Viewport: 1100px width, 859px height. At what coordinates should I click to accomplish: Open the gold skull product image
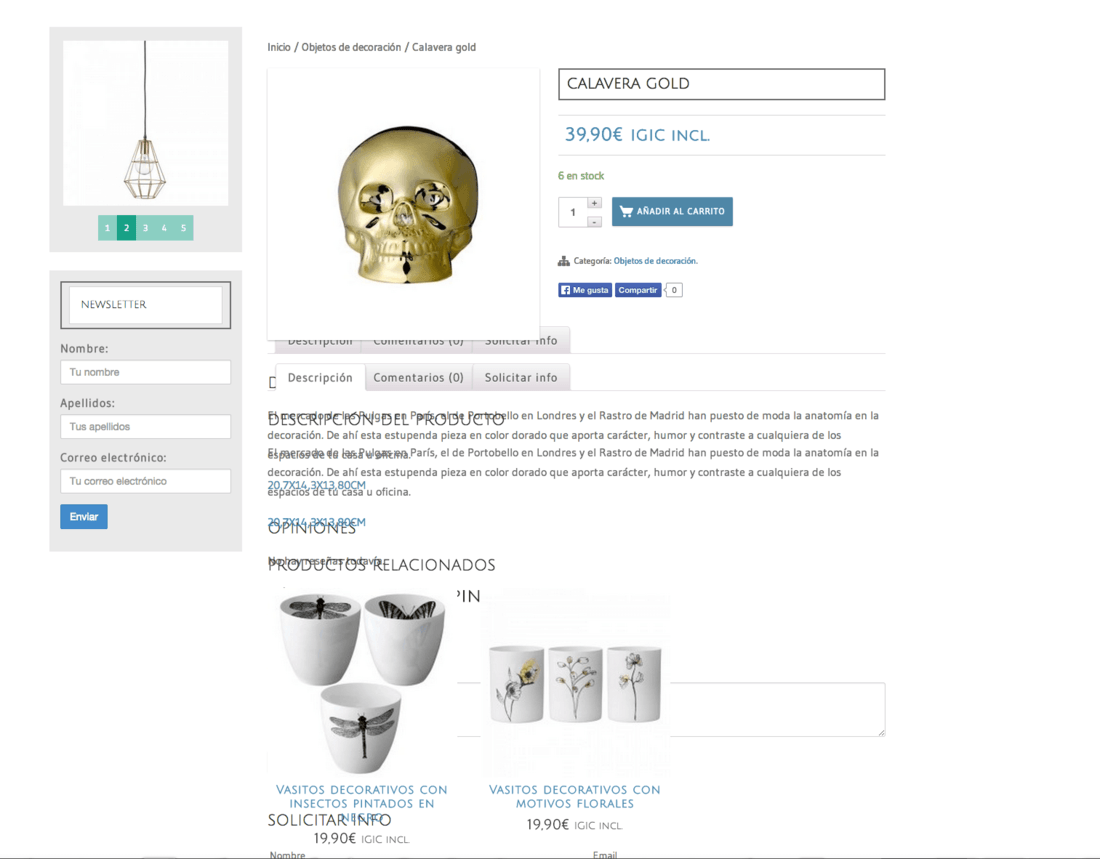point(403,204)
